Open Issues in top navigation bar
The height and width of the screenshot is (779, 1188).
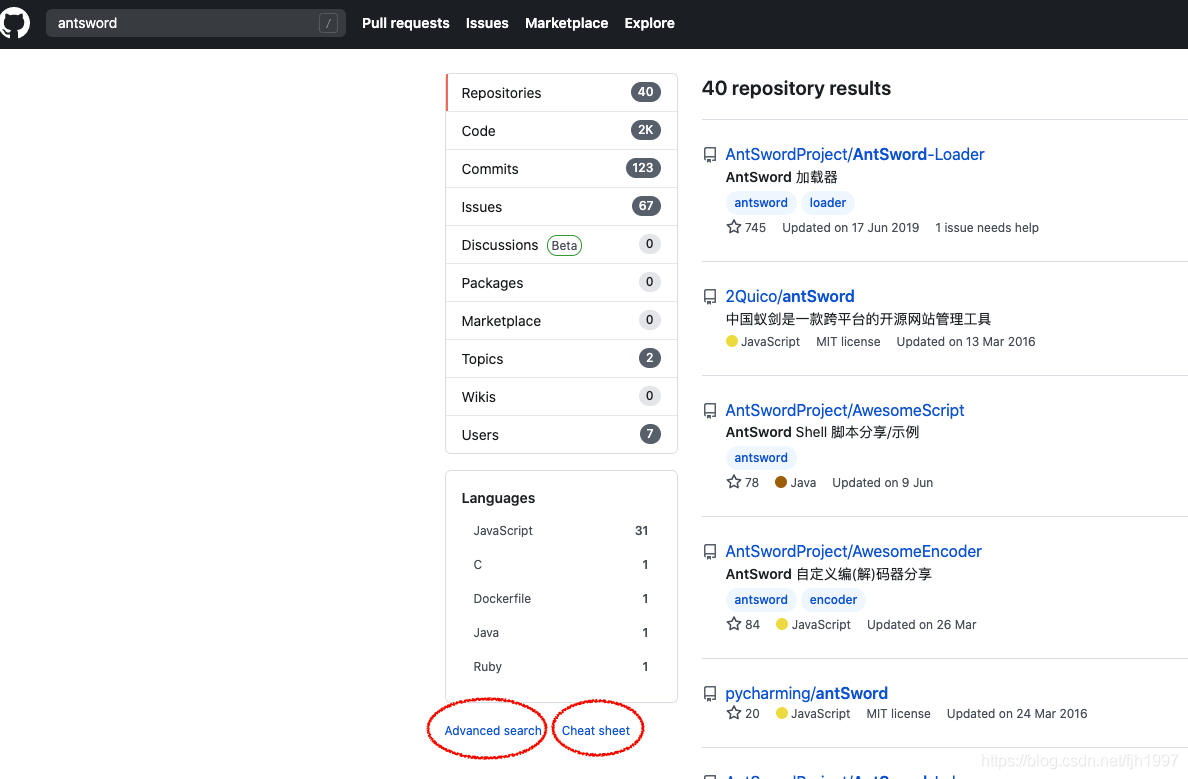point(487,23)
